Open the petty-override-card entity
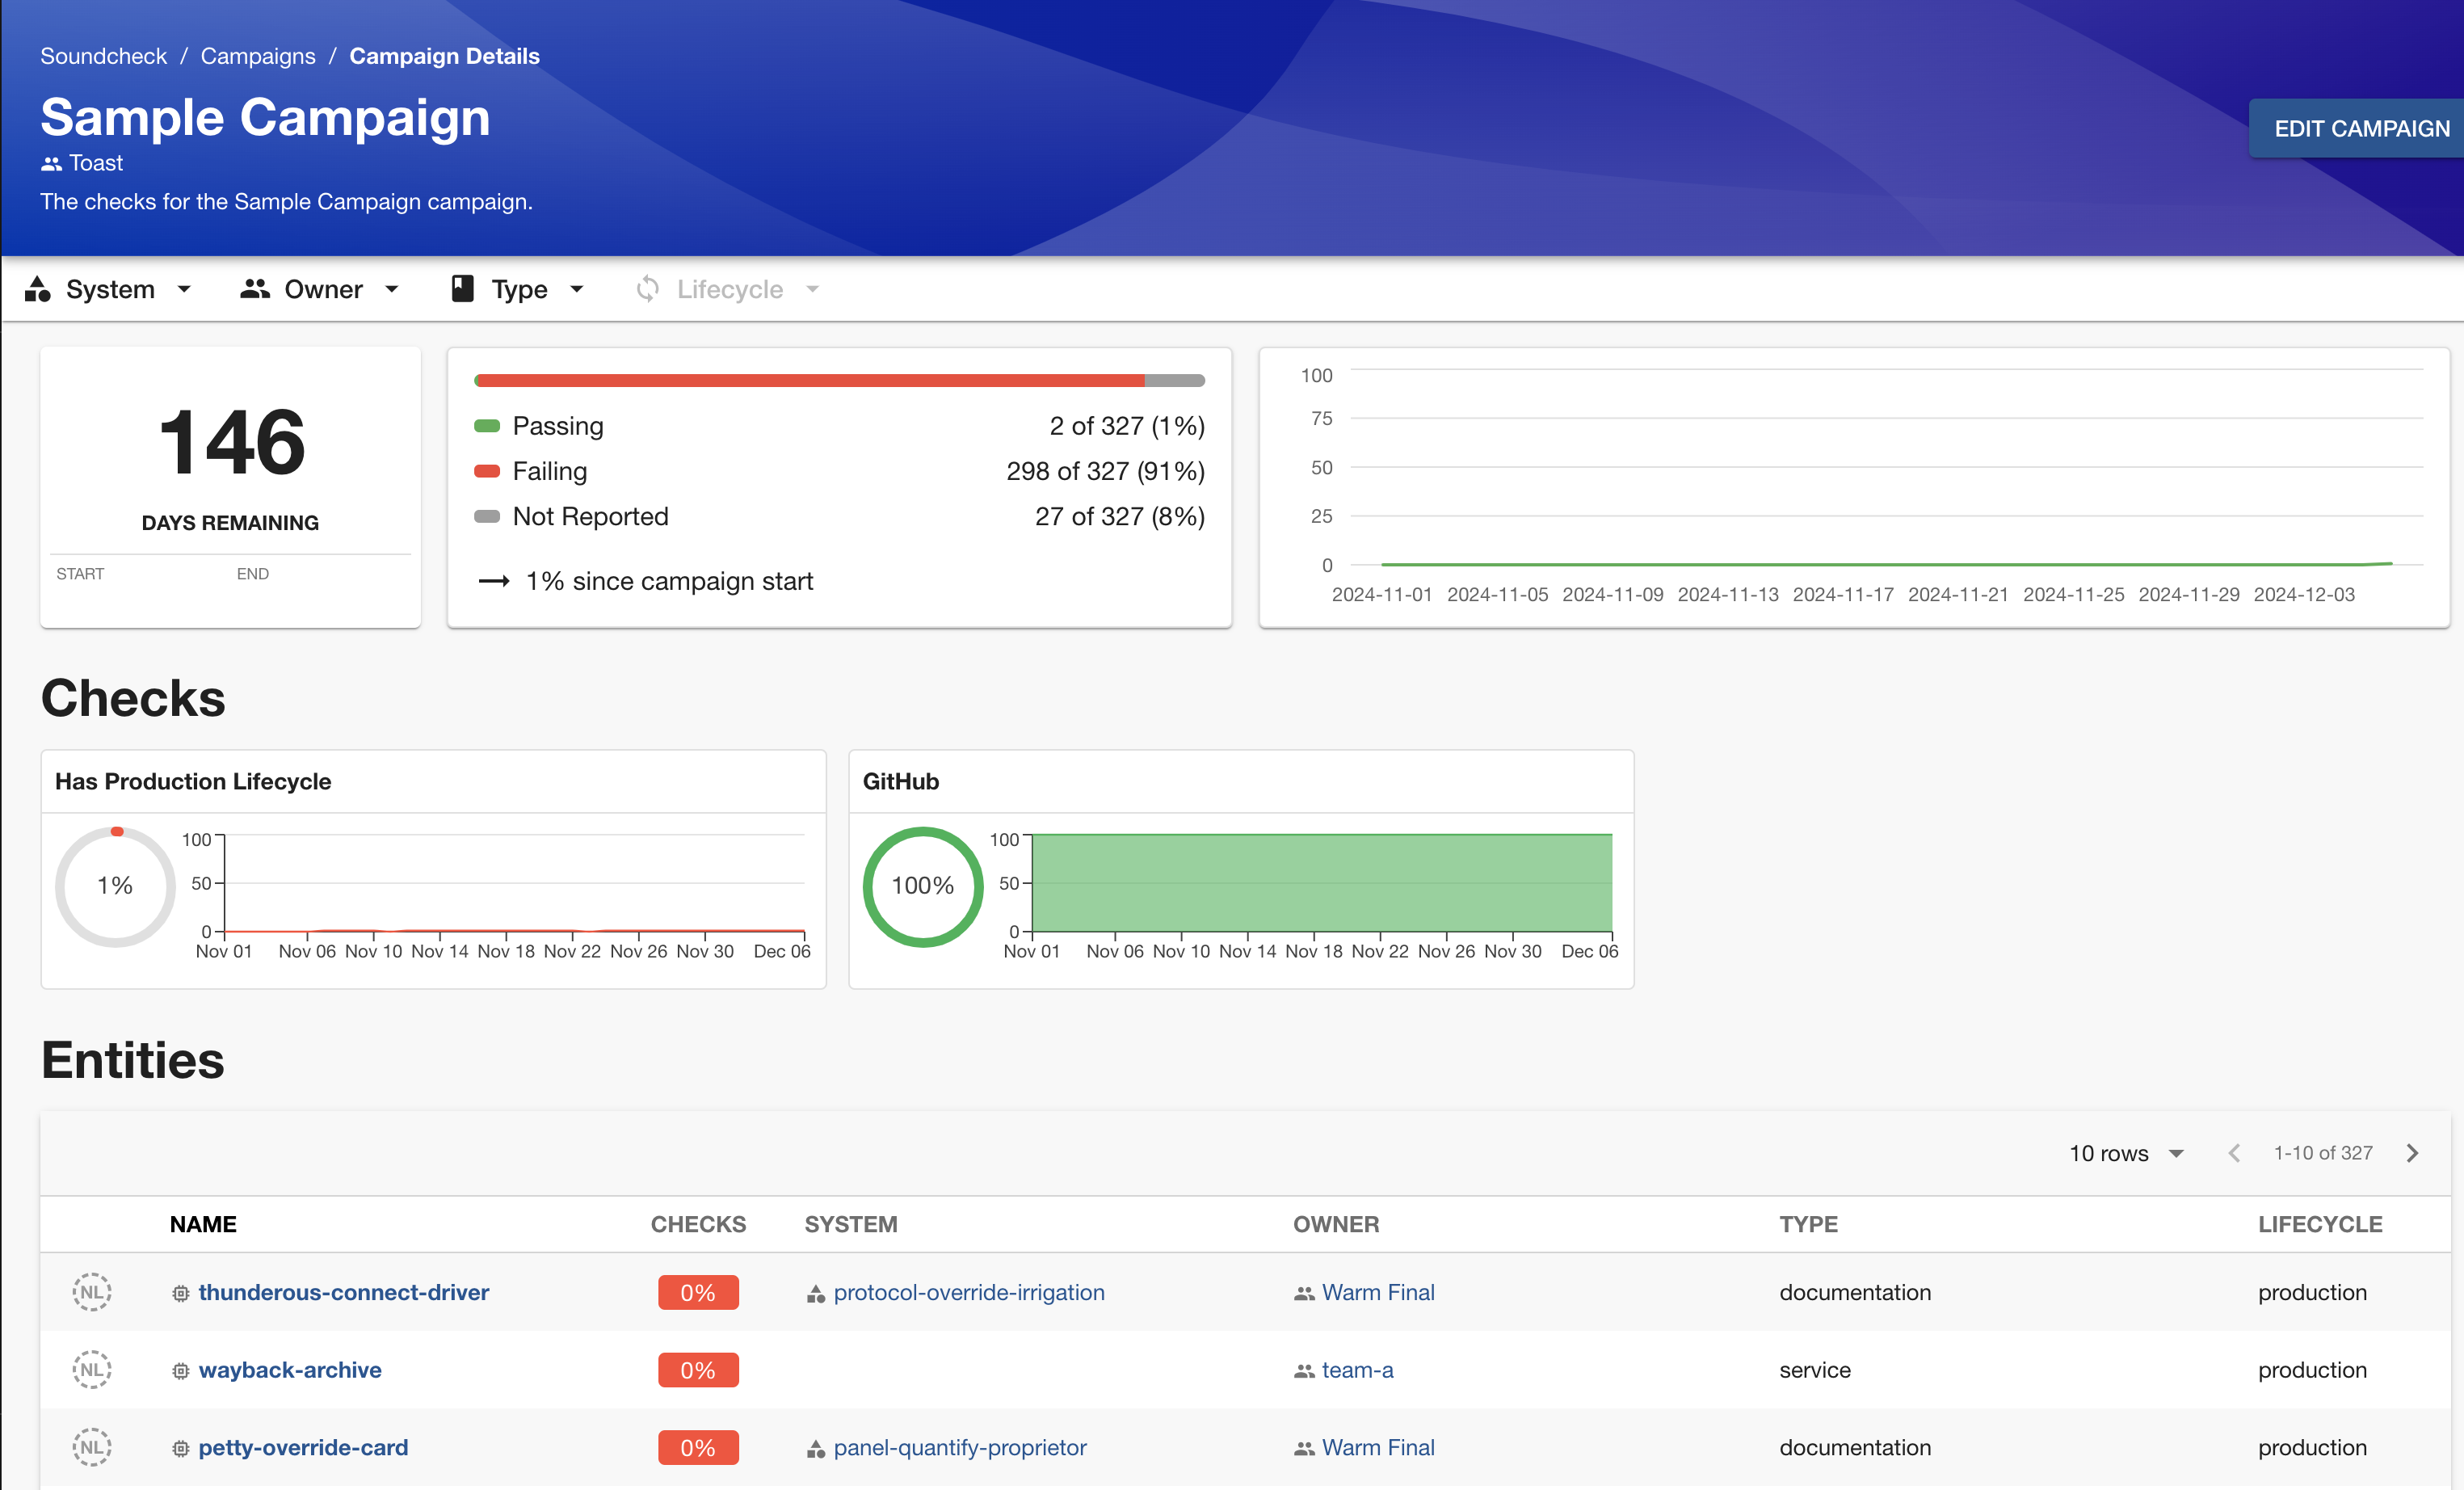2464x1490 pixels. pos(303,1447)
